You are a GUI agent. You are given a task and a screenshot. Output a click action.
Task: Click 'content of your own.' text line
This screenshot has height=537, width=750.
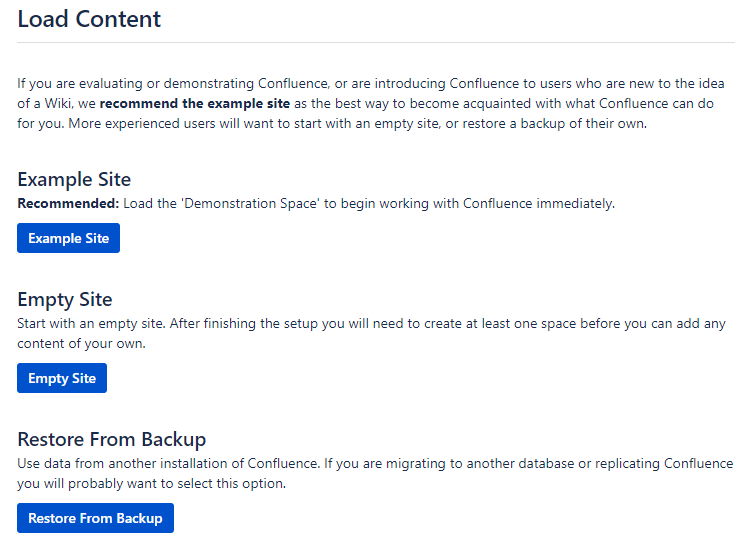point(81,343)
